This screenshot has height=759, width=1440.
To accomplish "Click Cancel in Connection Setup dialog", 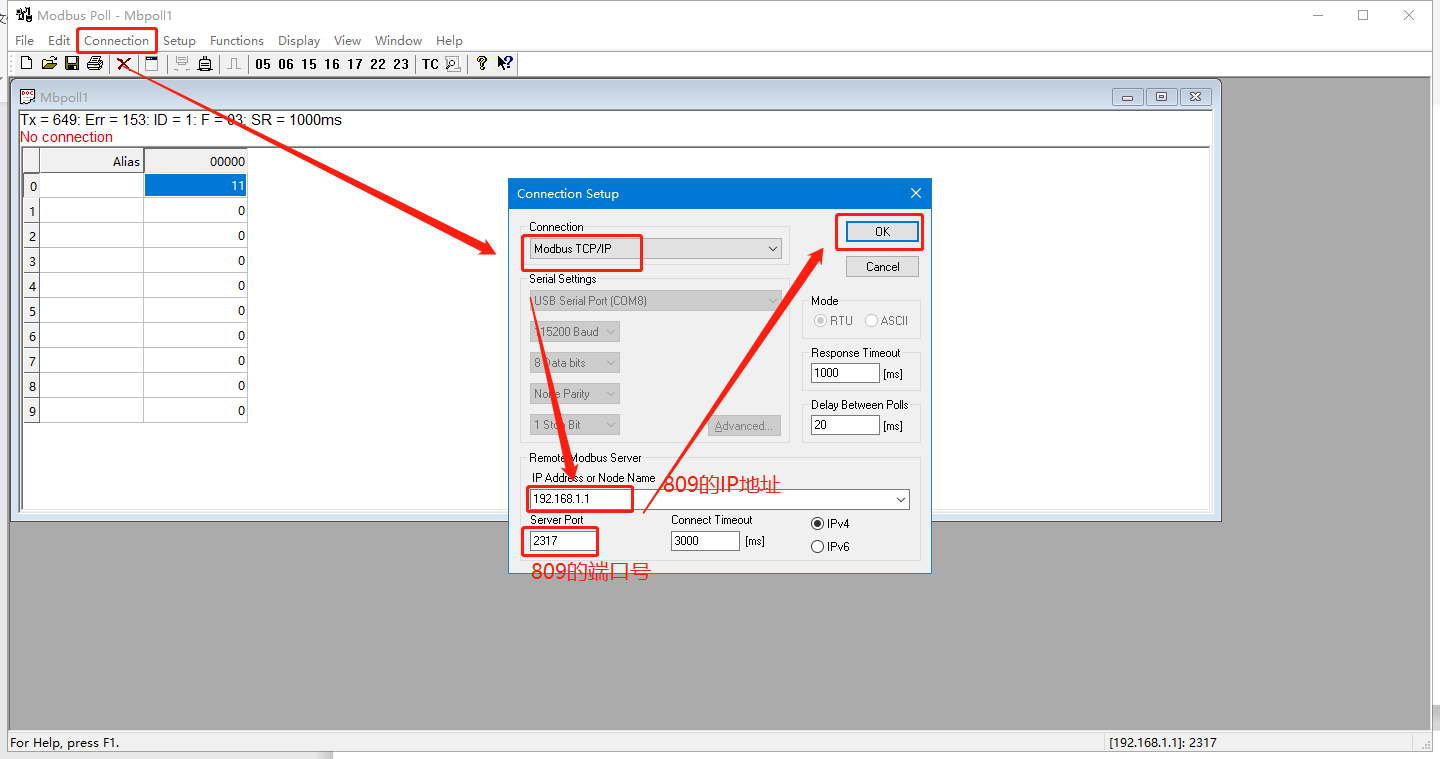I will 881,267.
